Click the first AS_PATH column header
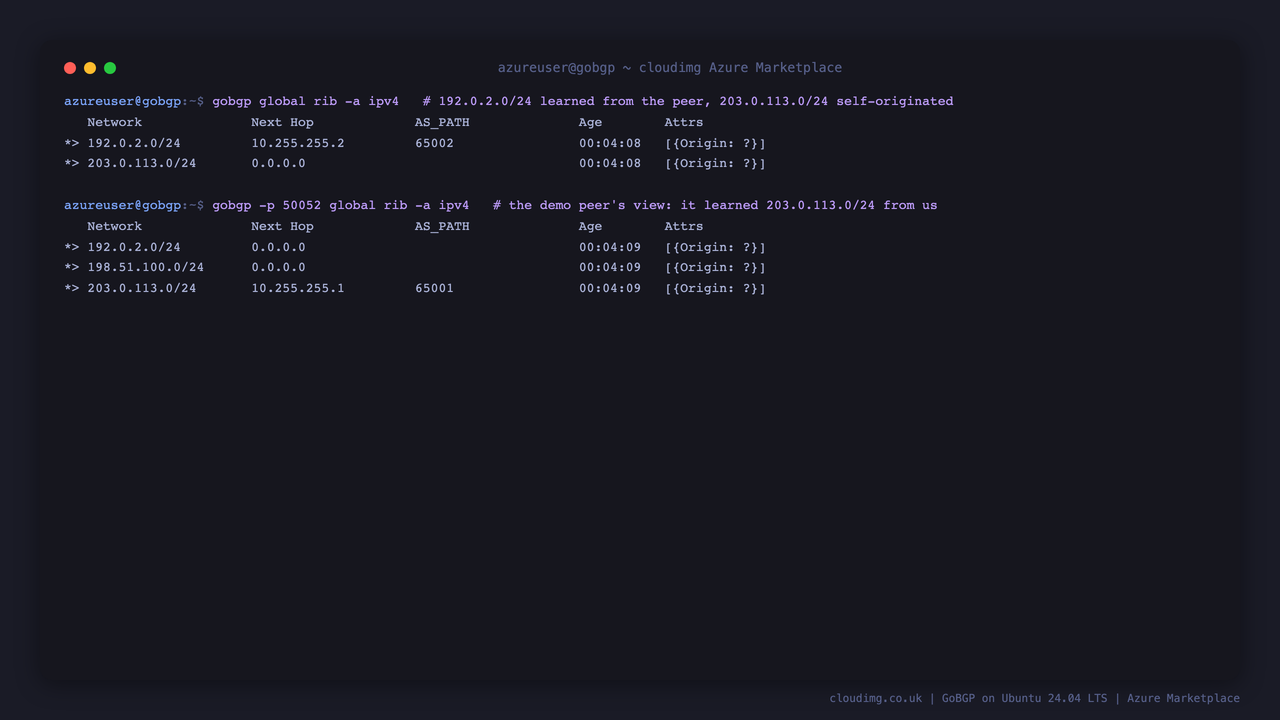Screen dimensions: 1280x720 [442, 122]
